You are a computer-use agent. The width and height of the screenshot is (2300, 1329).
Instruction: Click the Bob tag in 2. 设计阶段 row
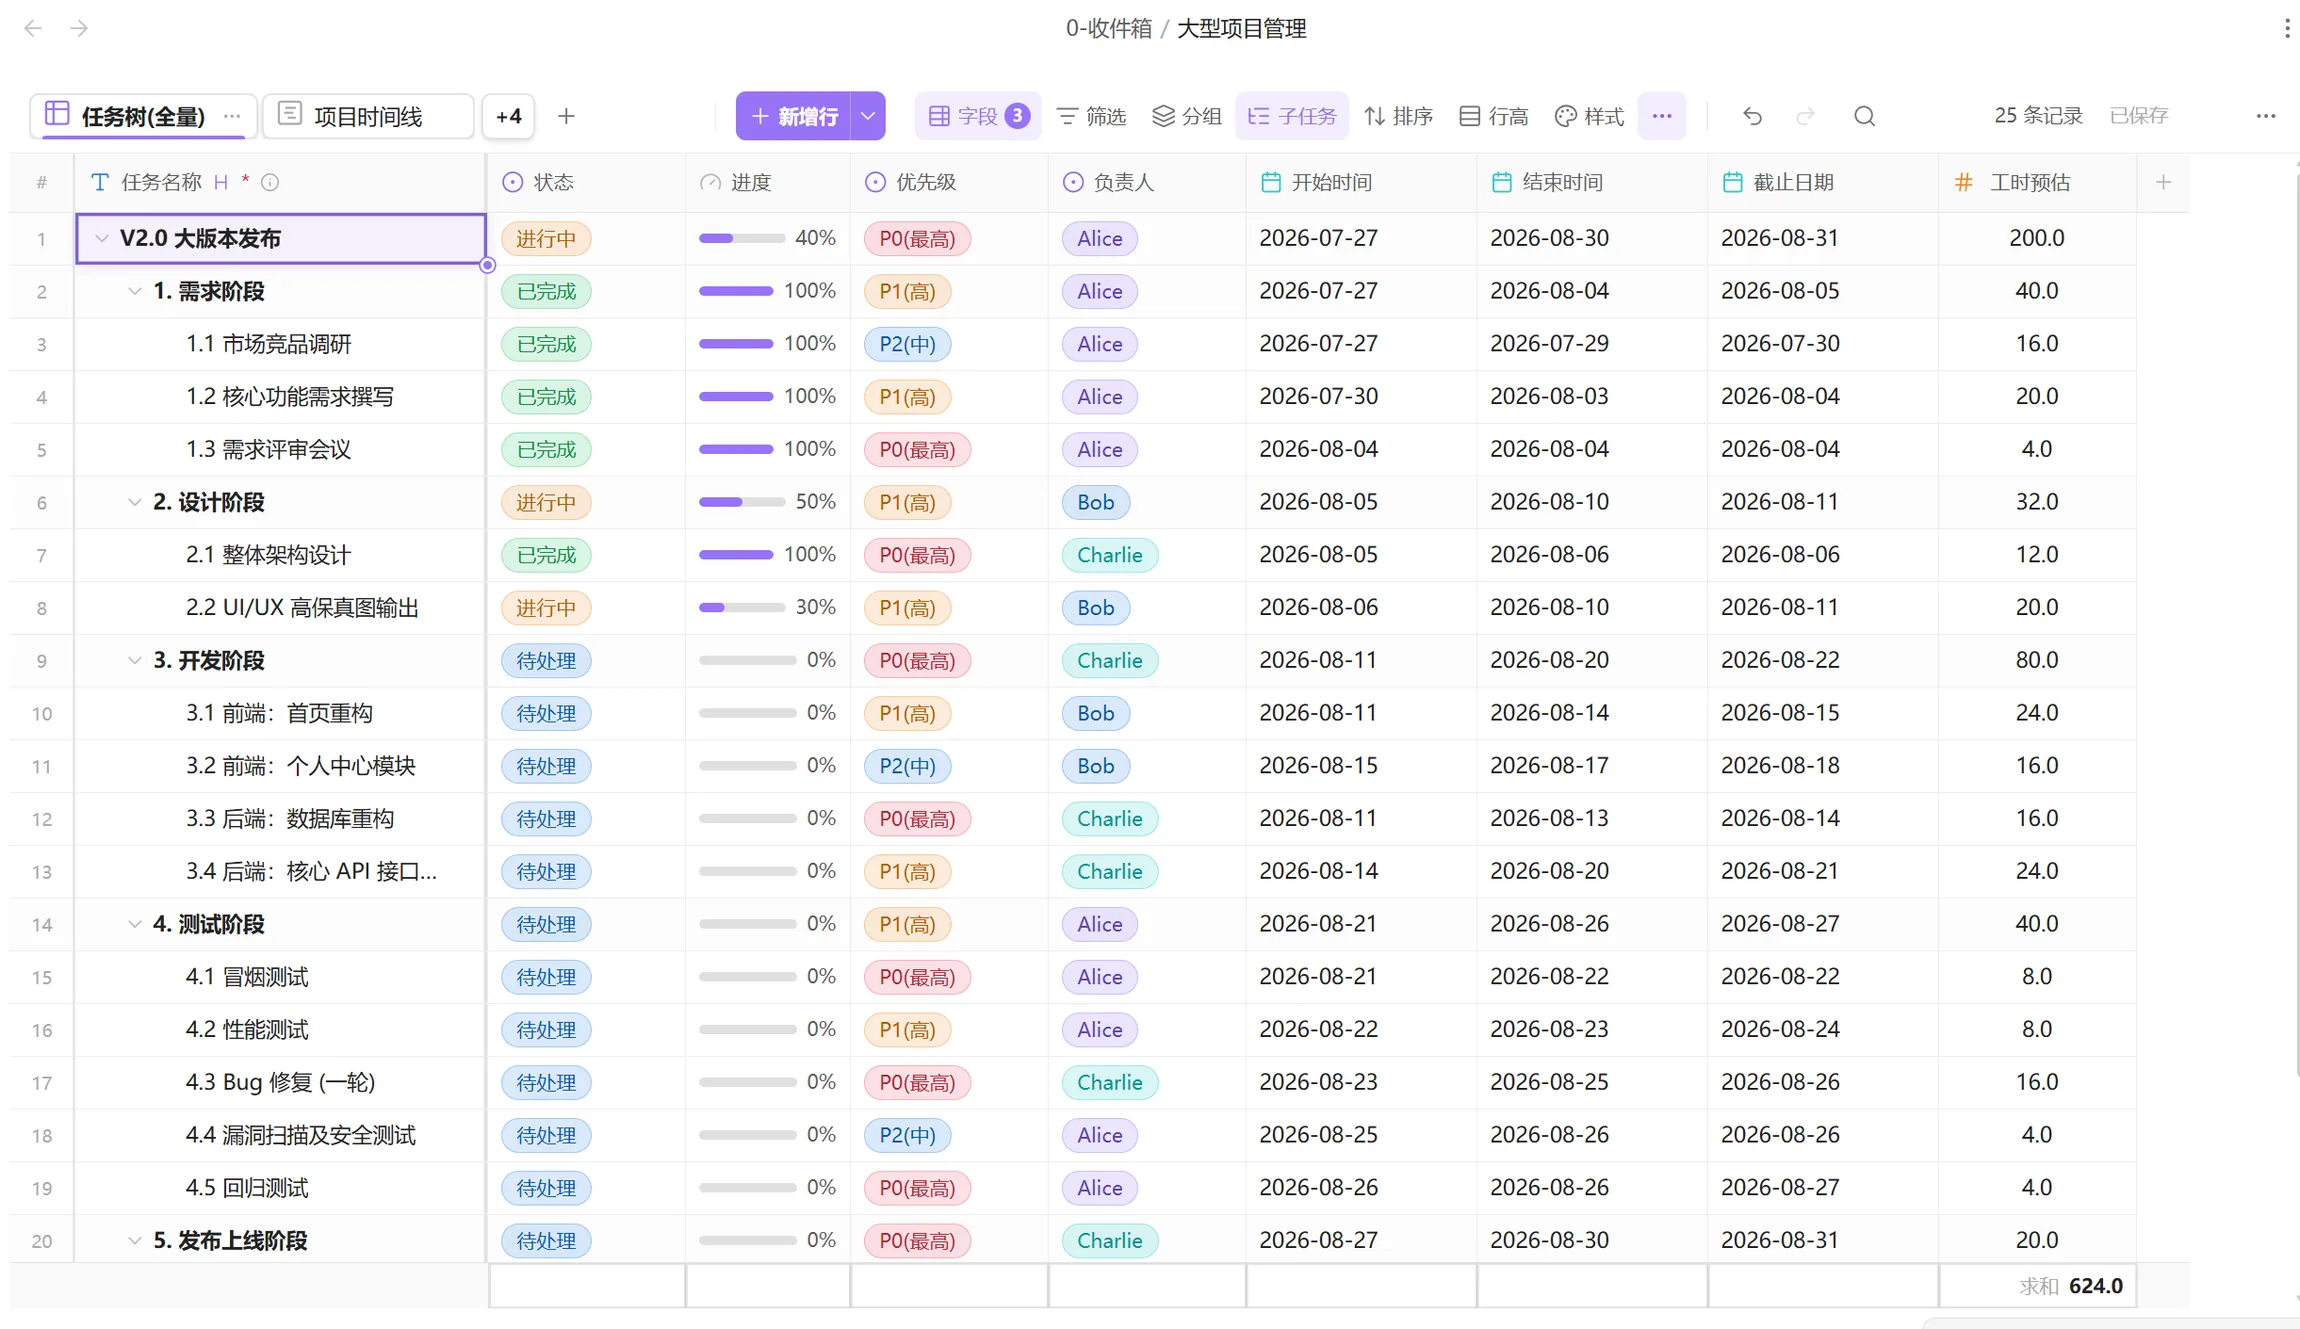pyautogui.click(x=1095, y=502)
